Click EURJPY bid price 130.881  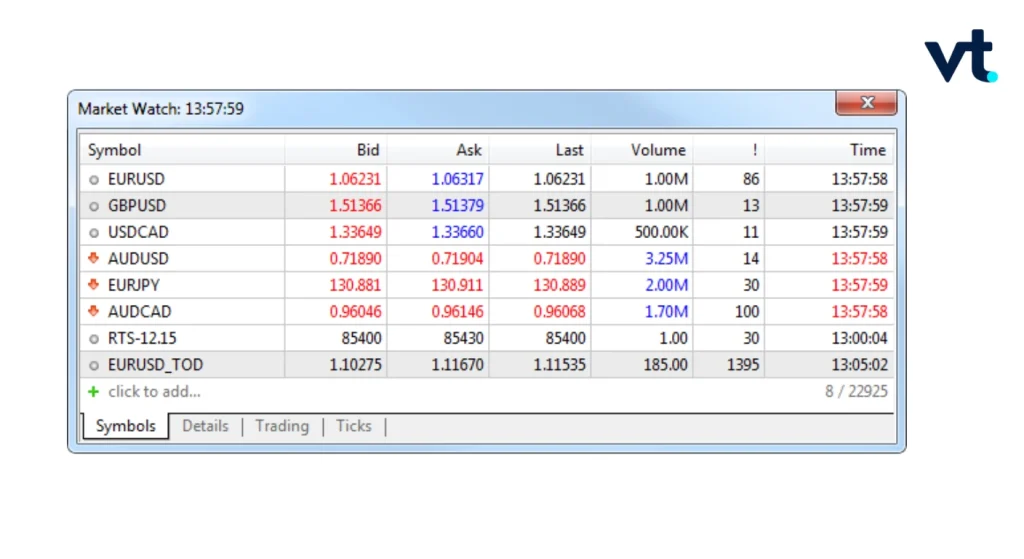tap(355, 285)
